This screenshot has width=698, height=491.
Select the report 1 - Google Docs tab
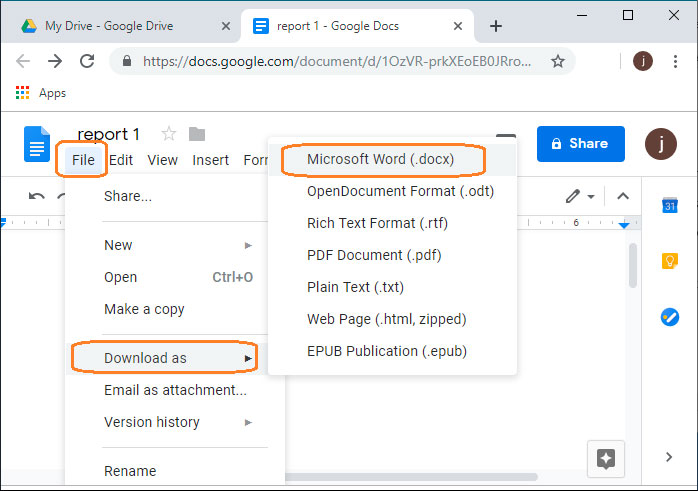[x=356, y=26]
